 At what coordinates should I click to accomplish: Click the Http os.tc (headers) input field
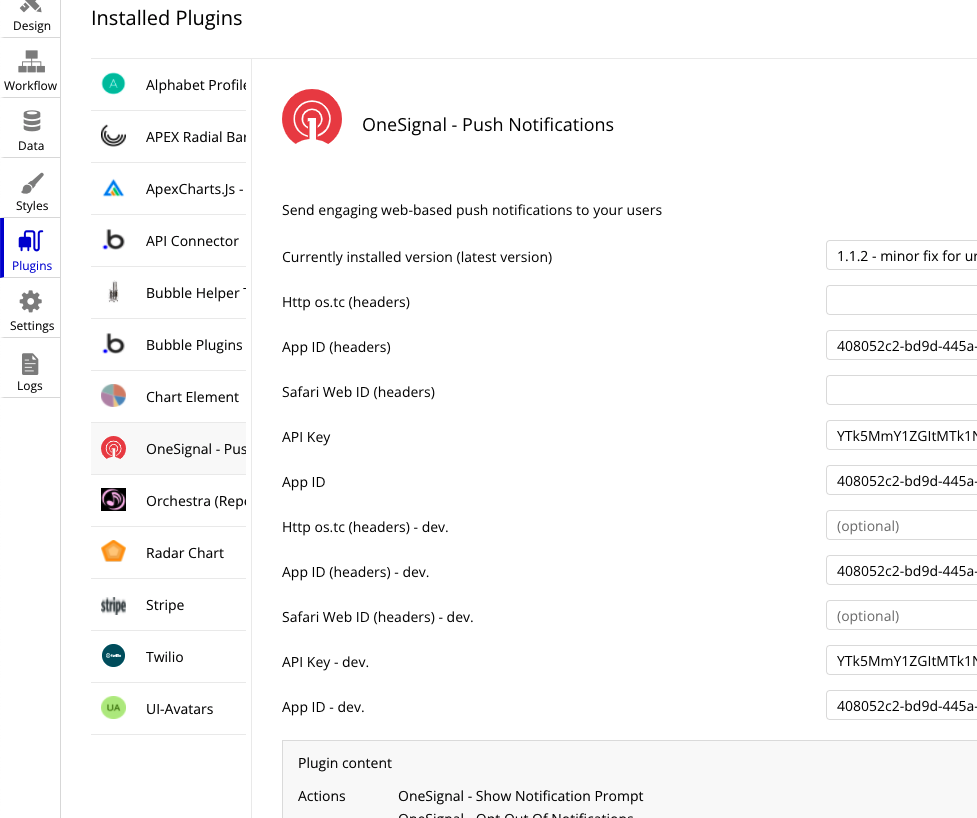point(901,302)
